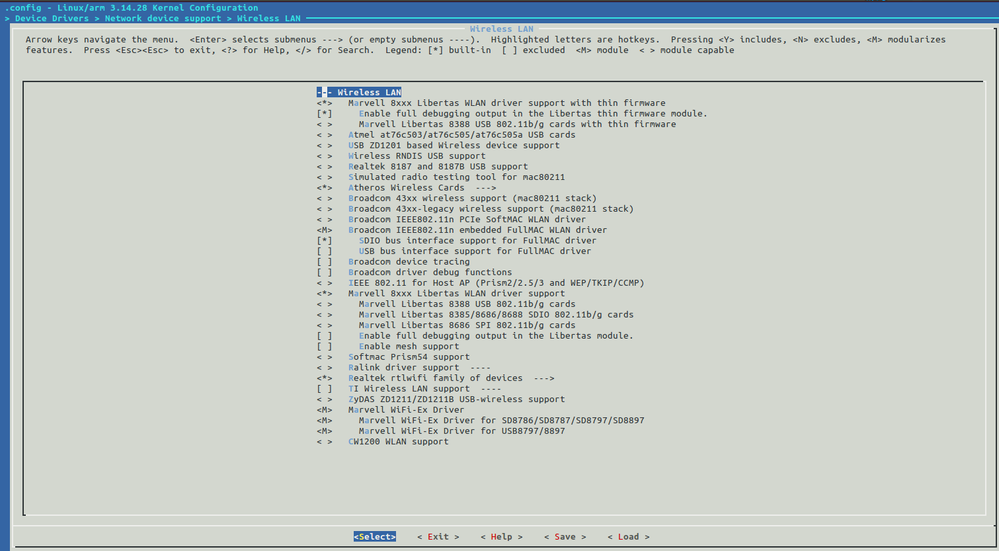Image resolution: width=999 pixels, height=551 pixels.
Task: Open Ralink driver support submenu
Action: pos(403,368)
